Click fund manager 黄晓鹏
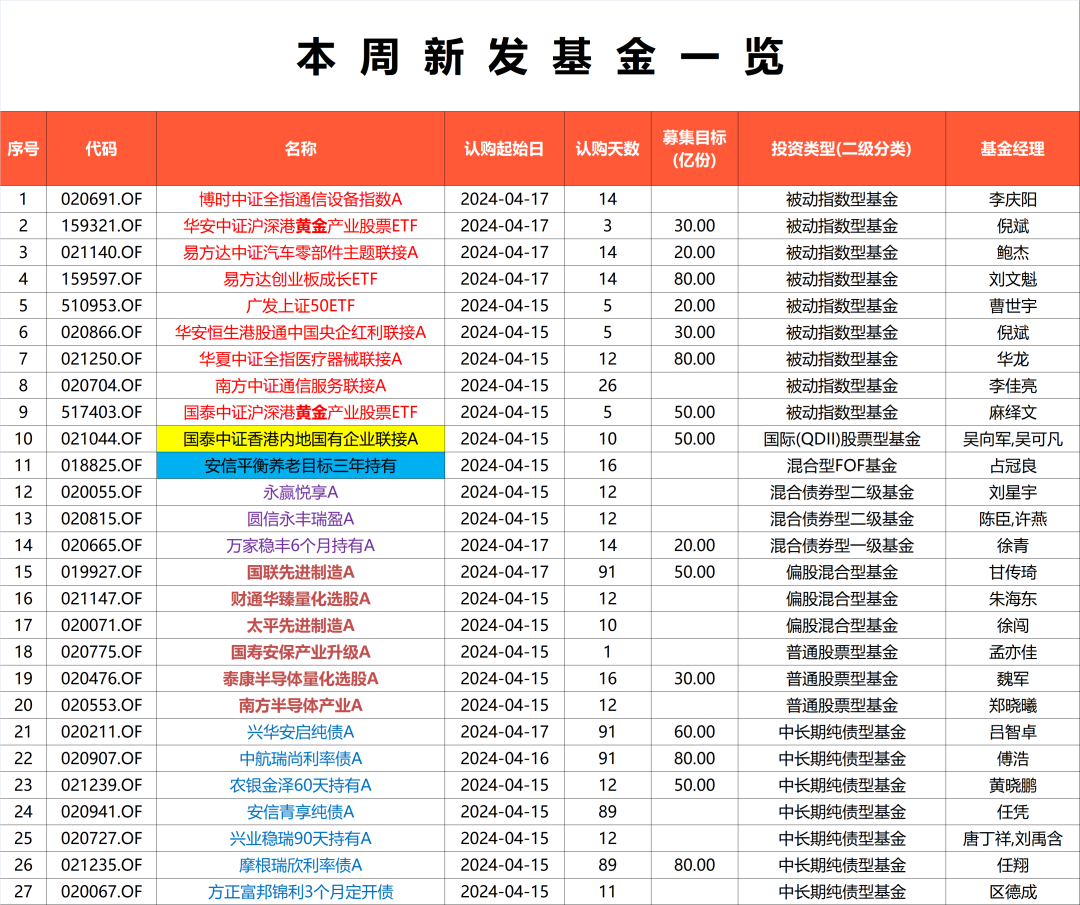1080x905 pixels. point(1012,785)
